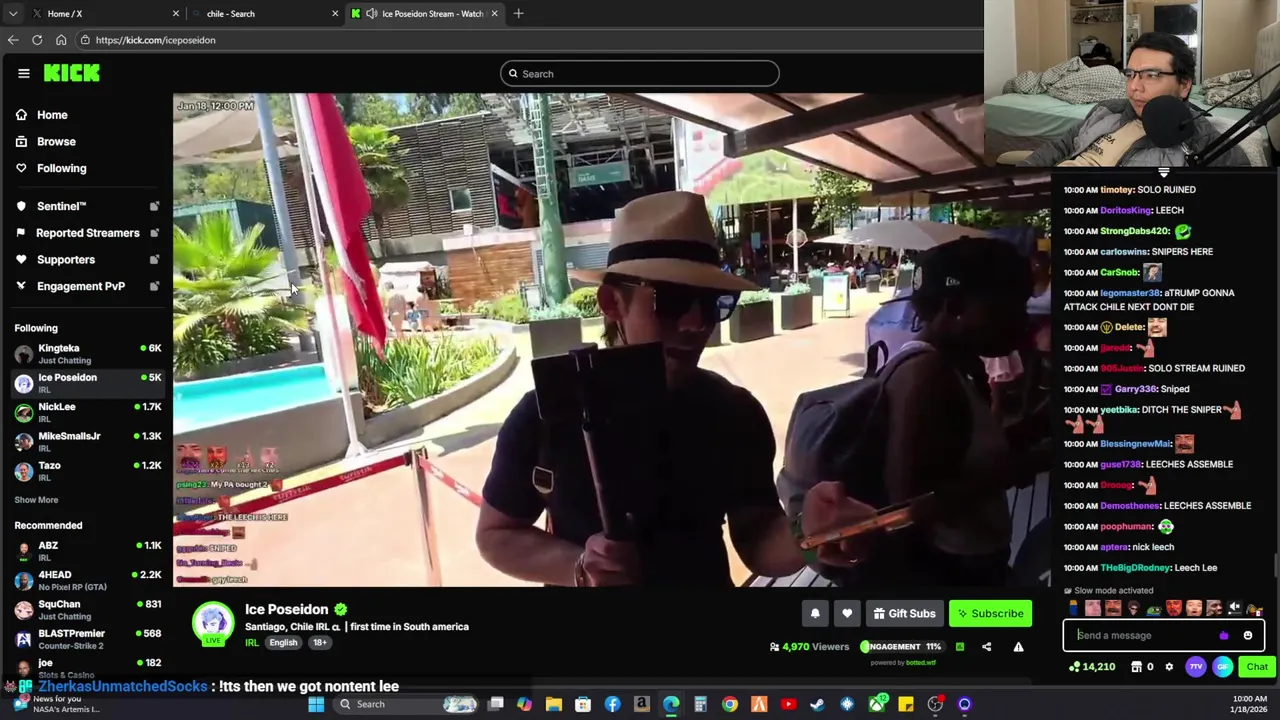Click the green image icon beside engagement meter
Viewport: 1280px width, 720px height.
pyautogui.click(x=960, y=647)
